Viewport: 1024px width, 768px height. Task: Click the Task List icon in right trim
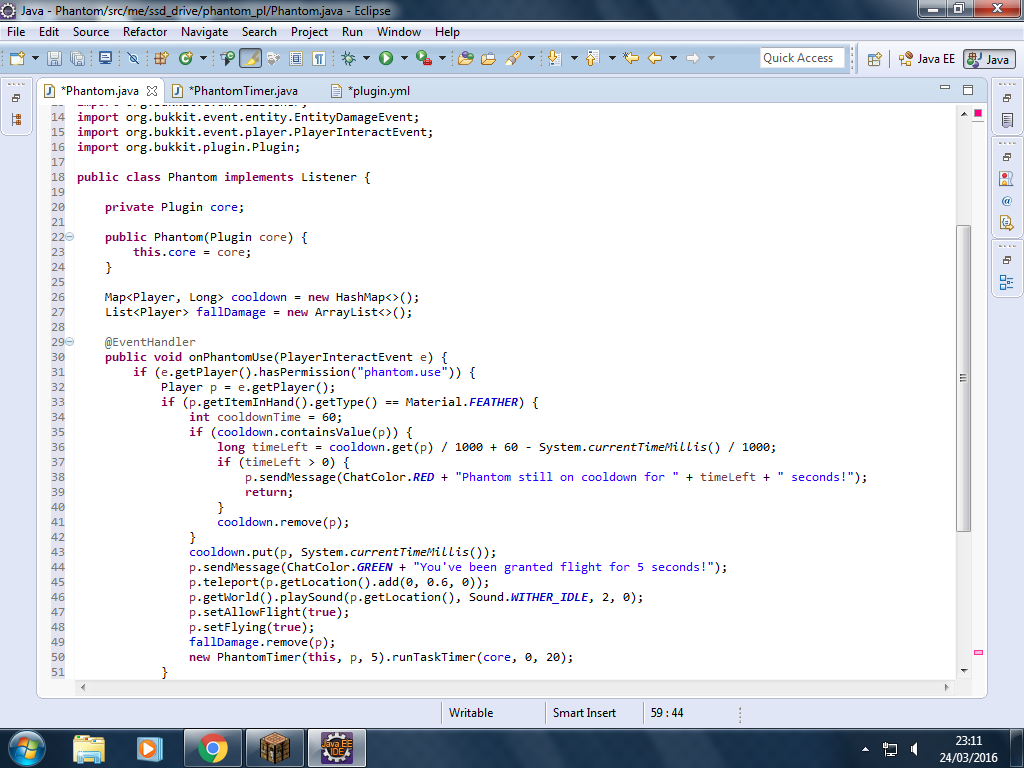pyautogui.click(x=1006, y=120)
